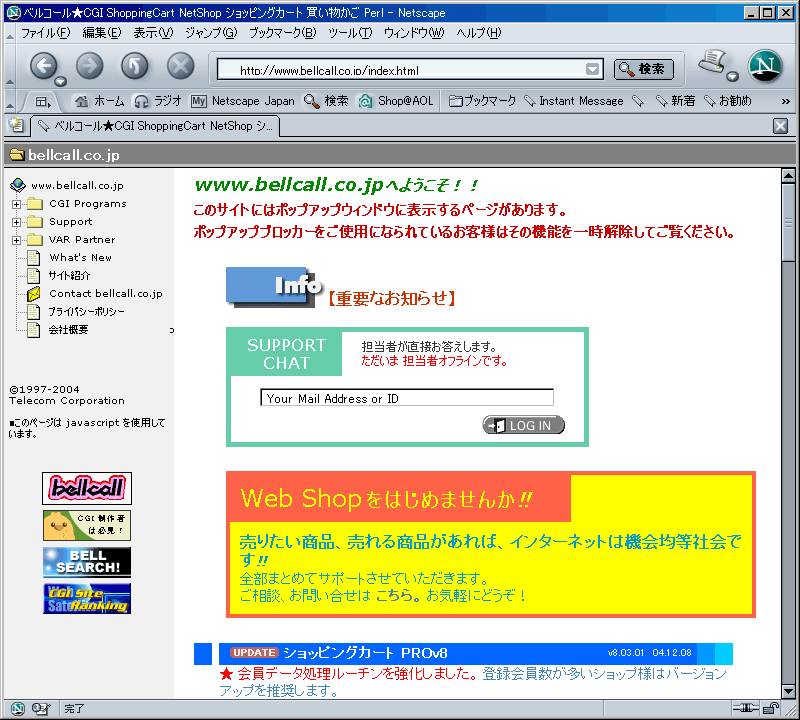Open the Instant Message toolbar bookmark

[574, 101]
